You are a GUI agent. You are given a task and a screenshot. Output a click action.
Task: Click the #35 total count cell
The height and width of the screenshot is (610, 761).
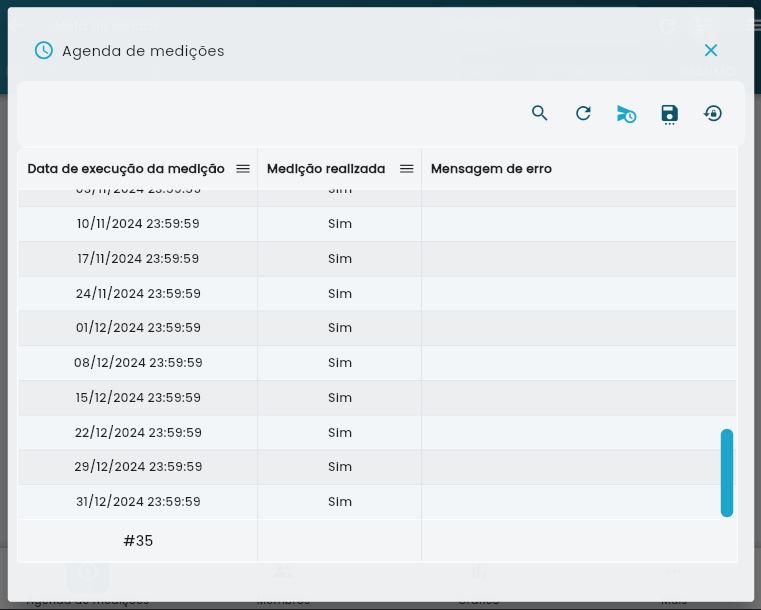click(138, 541)
